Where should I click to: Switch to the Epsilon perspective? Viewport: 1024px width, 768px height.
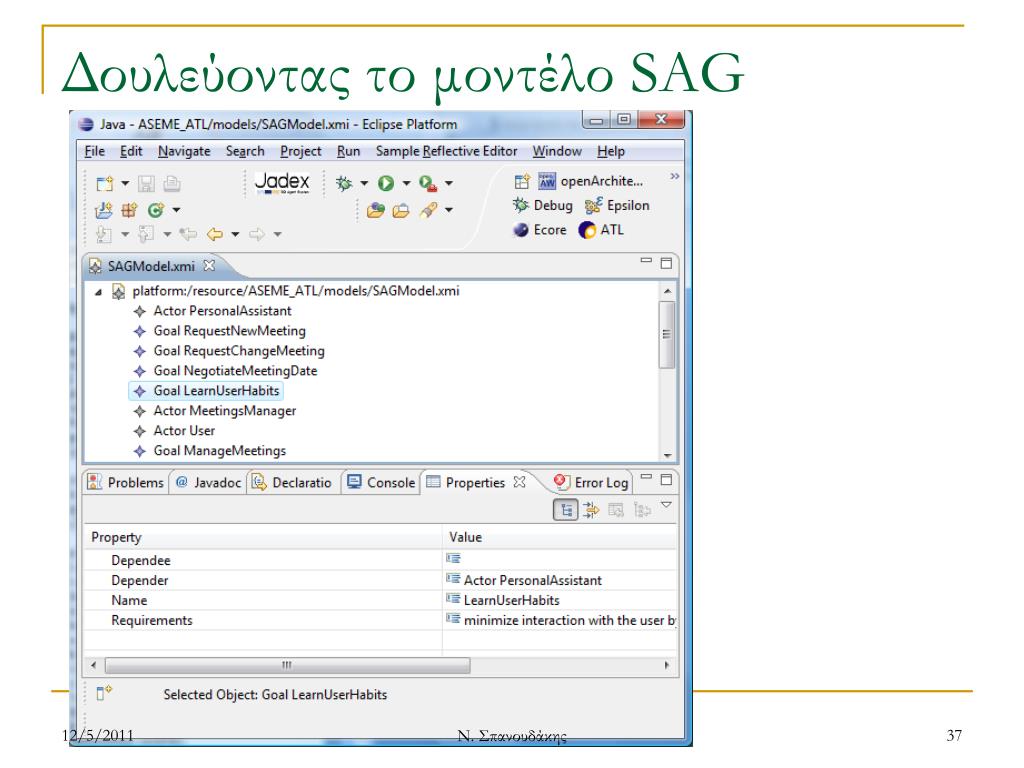click(617, 206)
